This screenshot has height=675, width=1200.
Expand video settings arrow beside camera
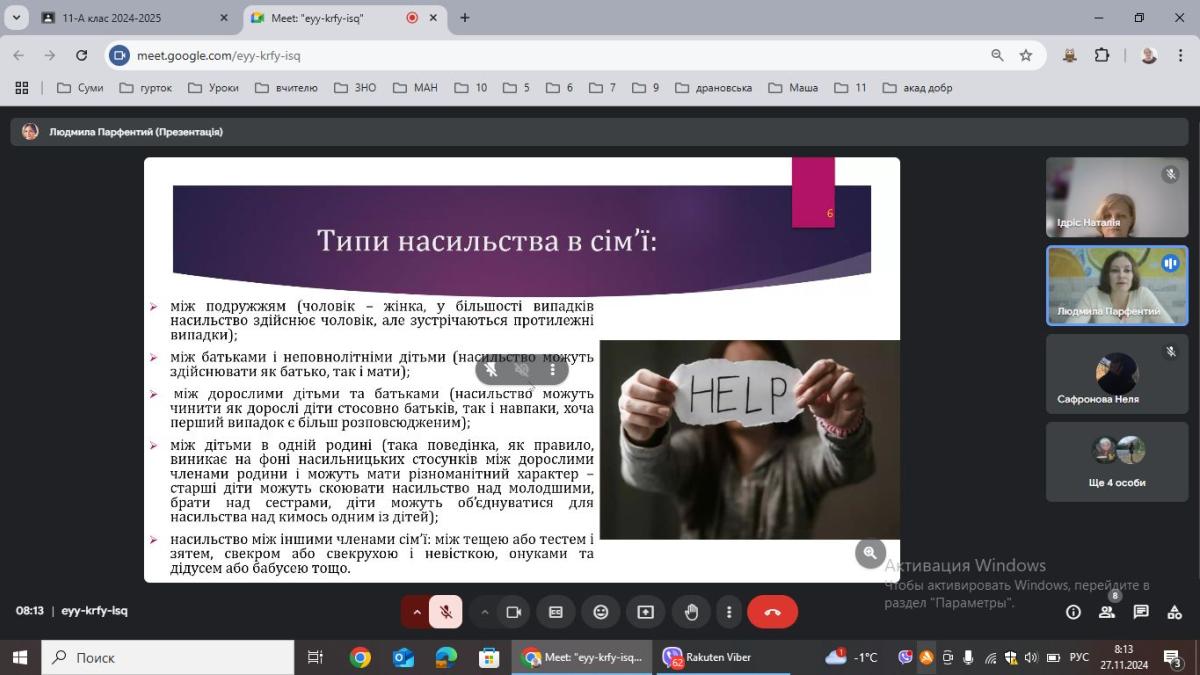484,612
